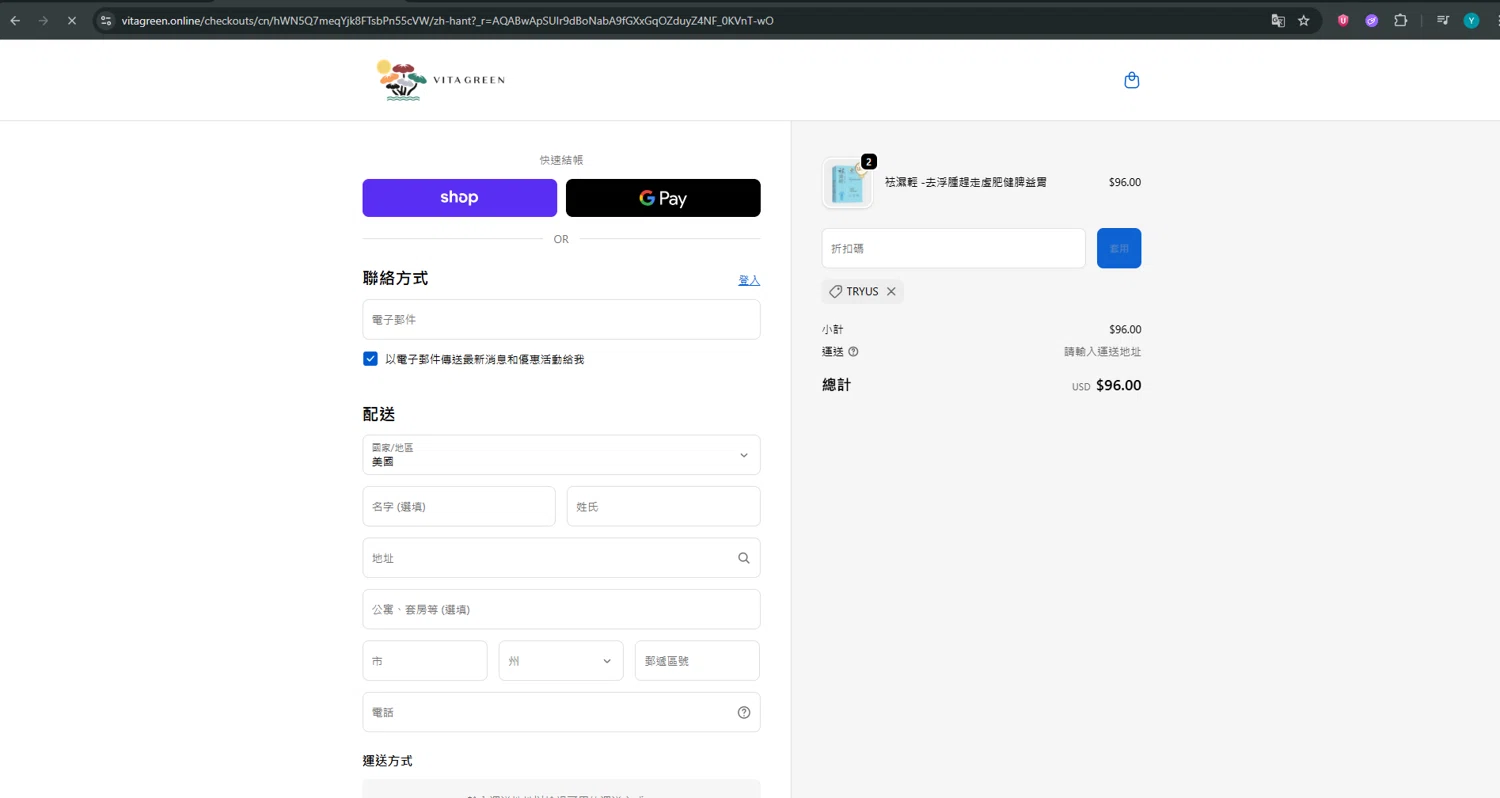Open the state dropdown
The image size is (1500, 798).
(x=561, y=661)
